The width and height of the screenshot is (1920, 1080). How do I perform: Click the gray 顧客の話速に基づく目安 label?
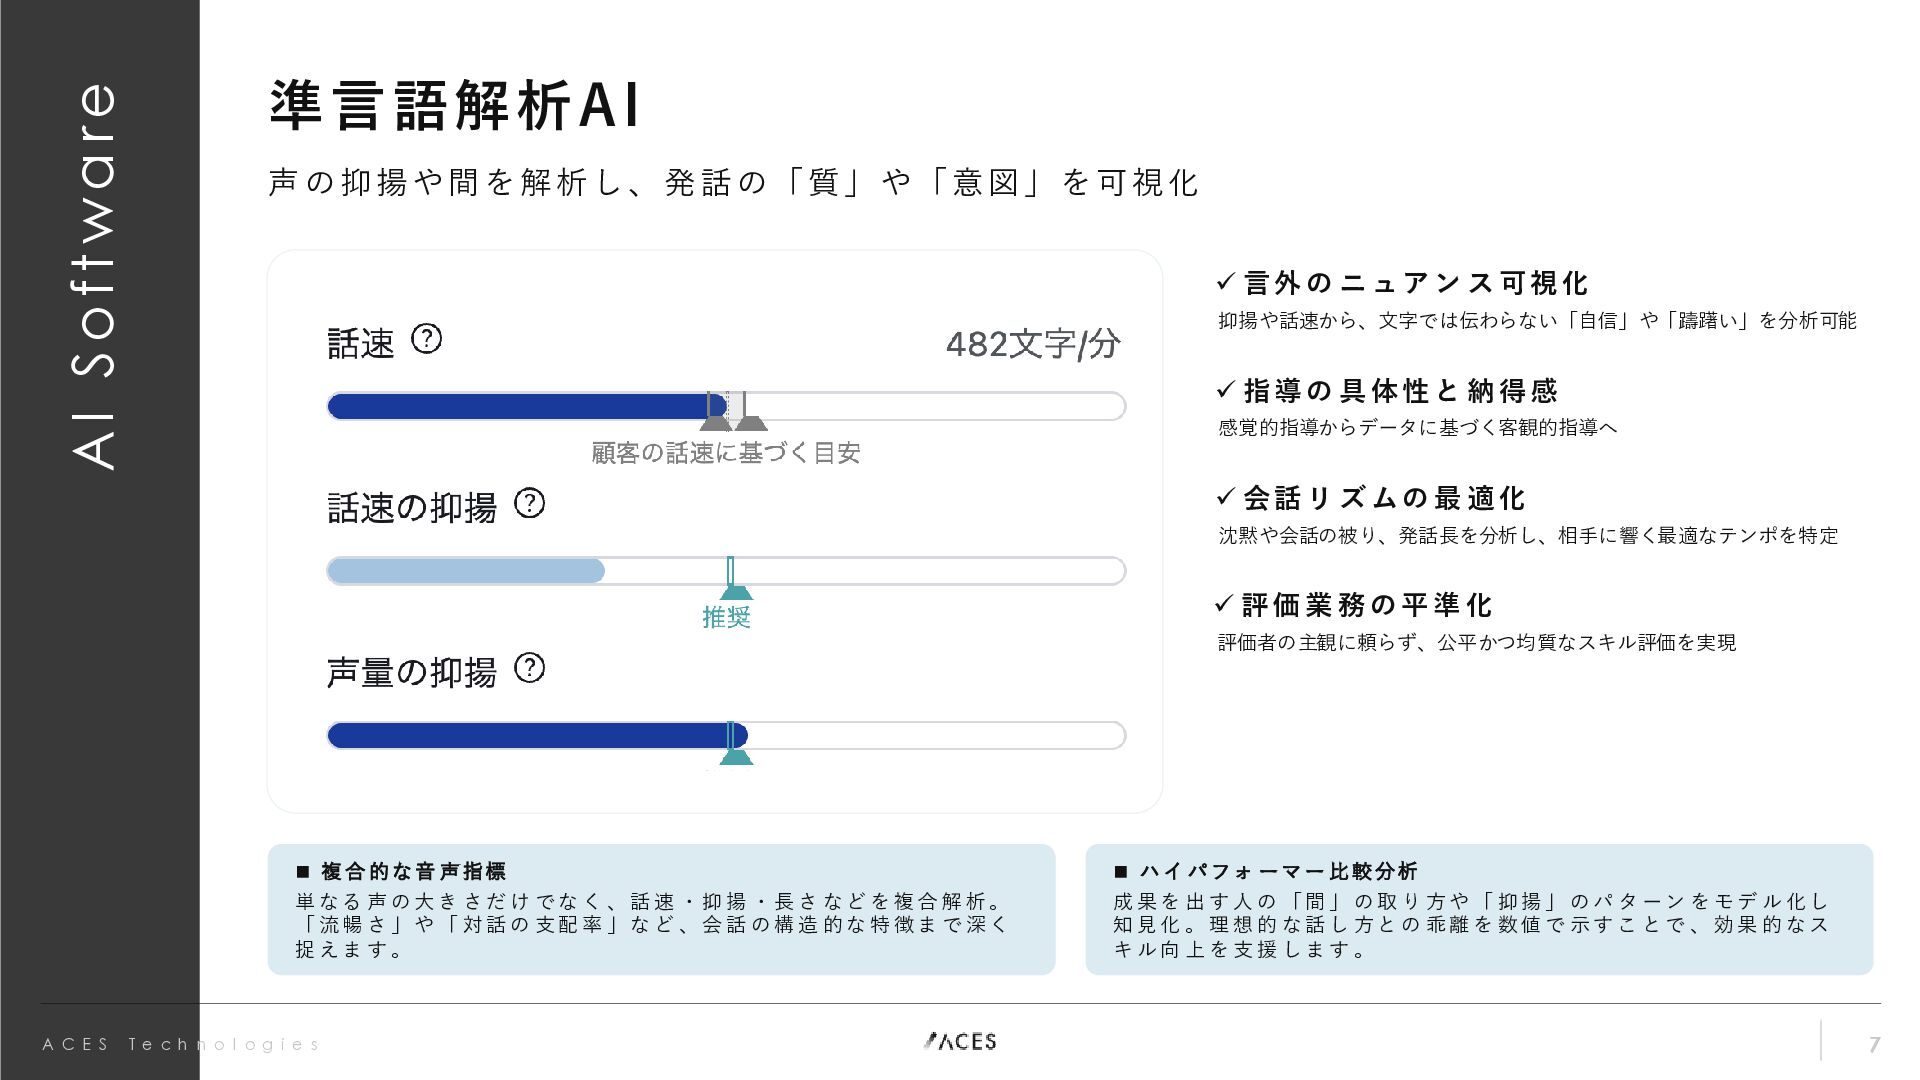pyautogui.click(x=726, y=453)
